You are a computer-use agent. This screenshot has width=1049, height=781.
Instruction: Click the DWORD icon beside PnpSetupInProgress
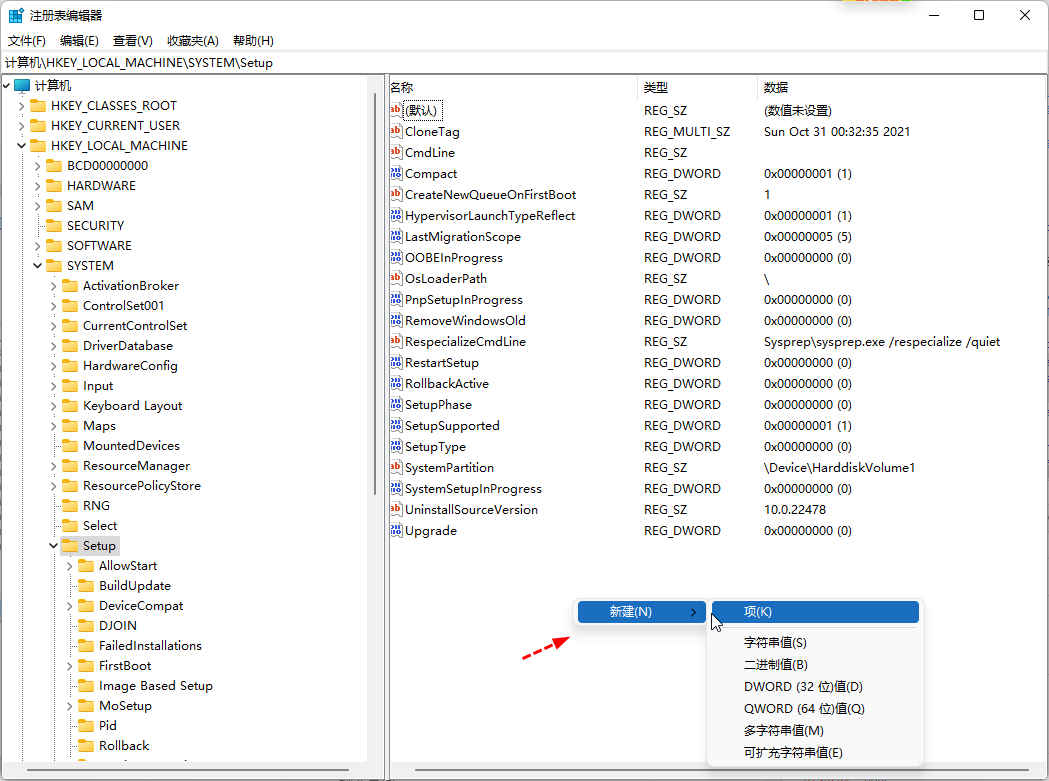396,300
